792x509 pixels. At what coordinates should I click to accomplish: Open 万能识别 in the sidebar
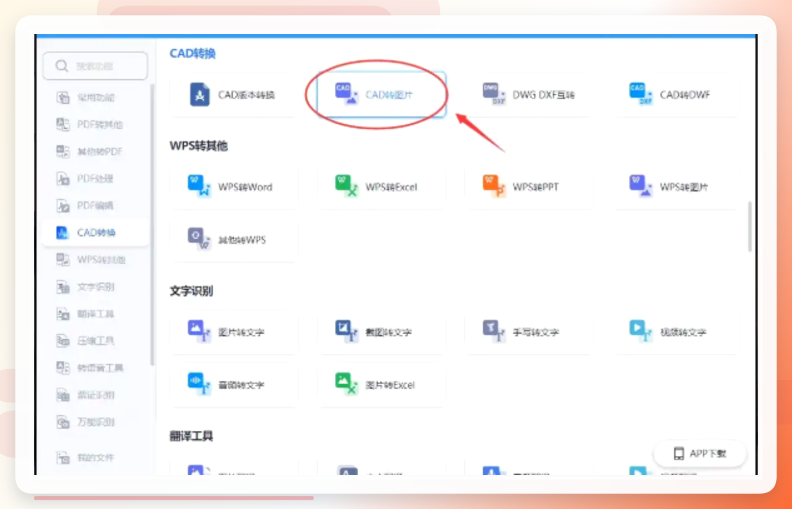click(95, 422)
